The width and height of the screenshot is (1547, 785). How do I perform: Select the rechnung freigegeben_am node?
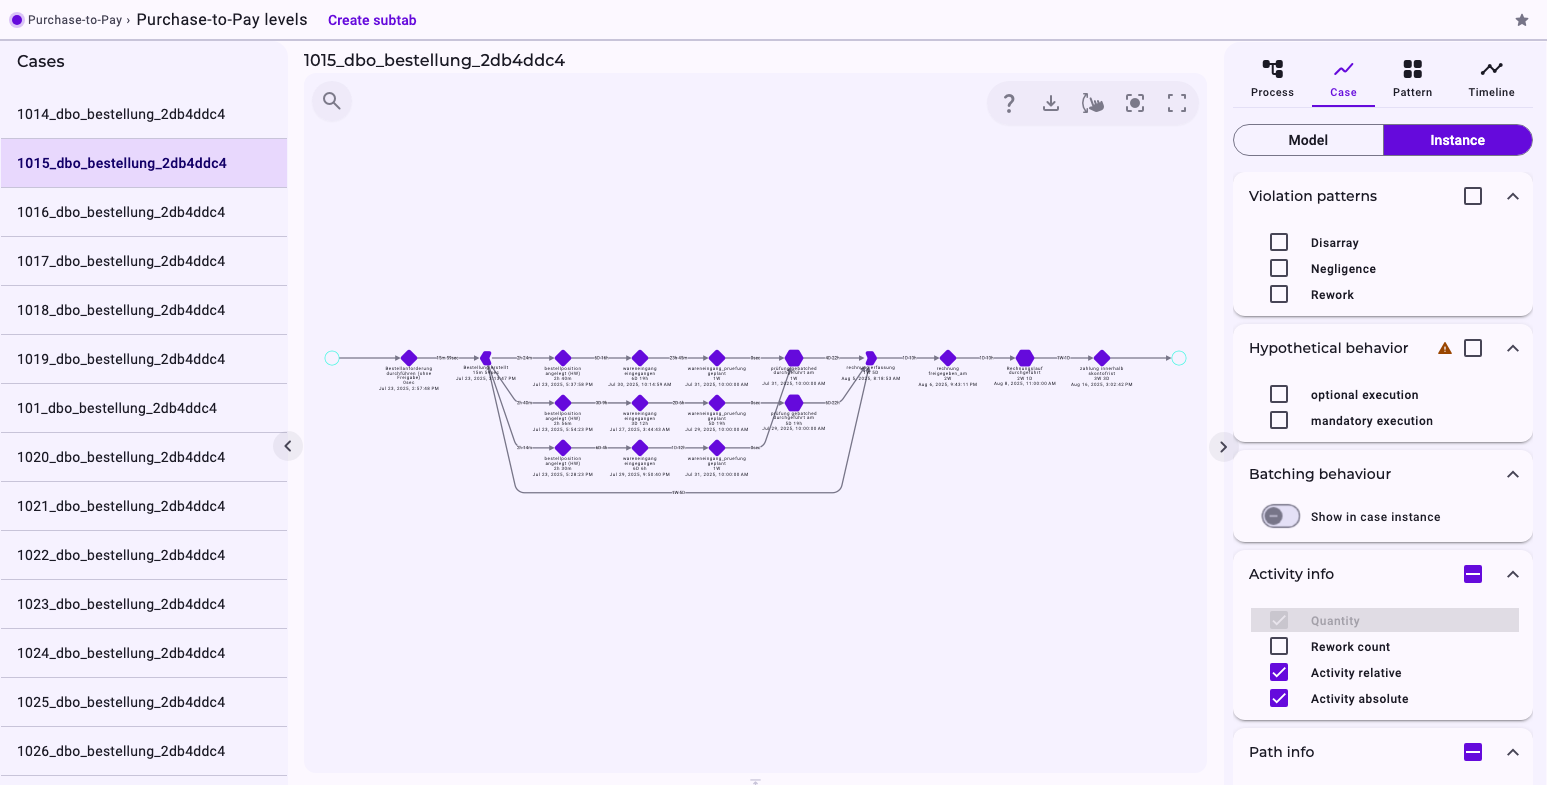click(948, 358)
